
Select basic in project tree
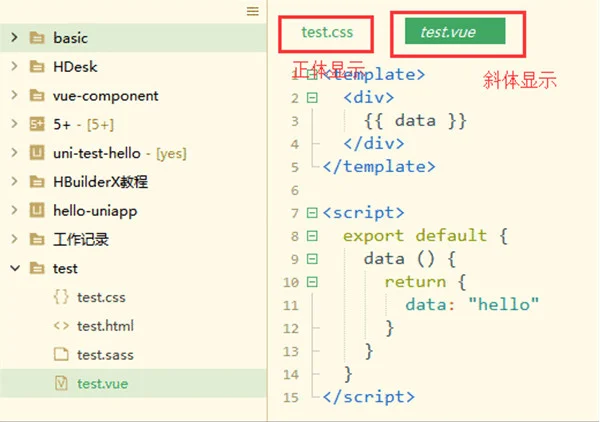pyautogui.click(x=70, y=38)
